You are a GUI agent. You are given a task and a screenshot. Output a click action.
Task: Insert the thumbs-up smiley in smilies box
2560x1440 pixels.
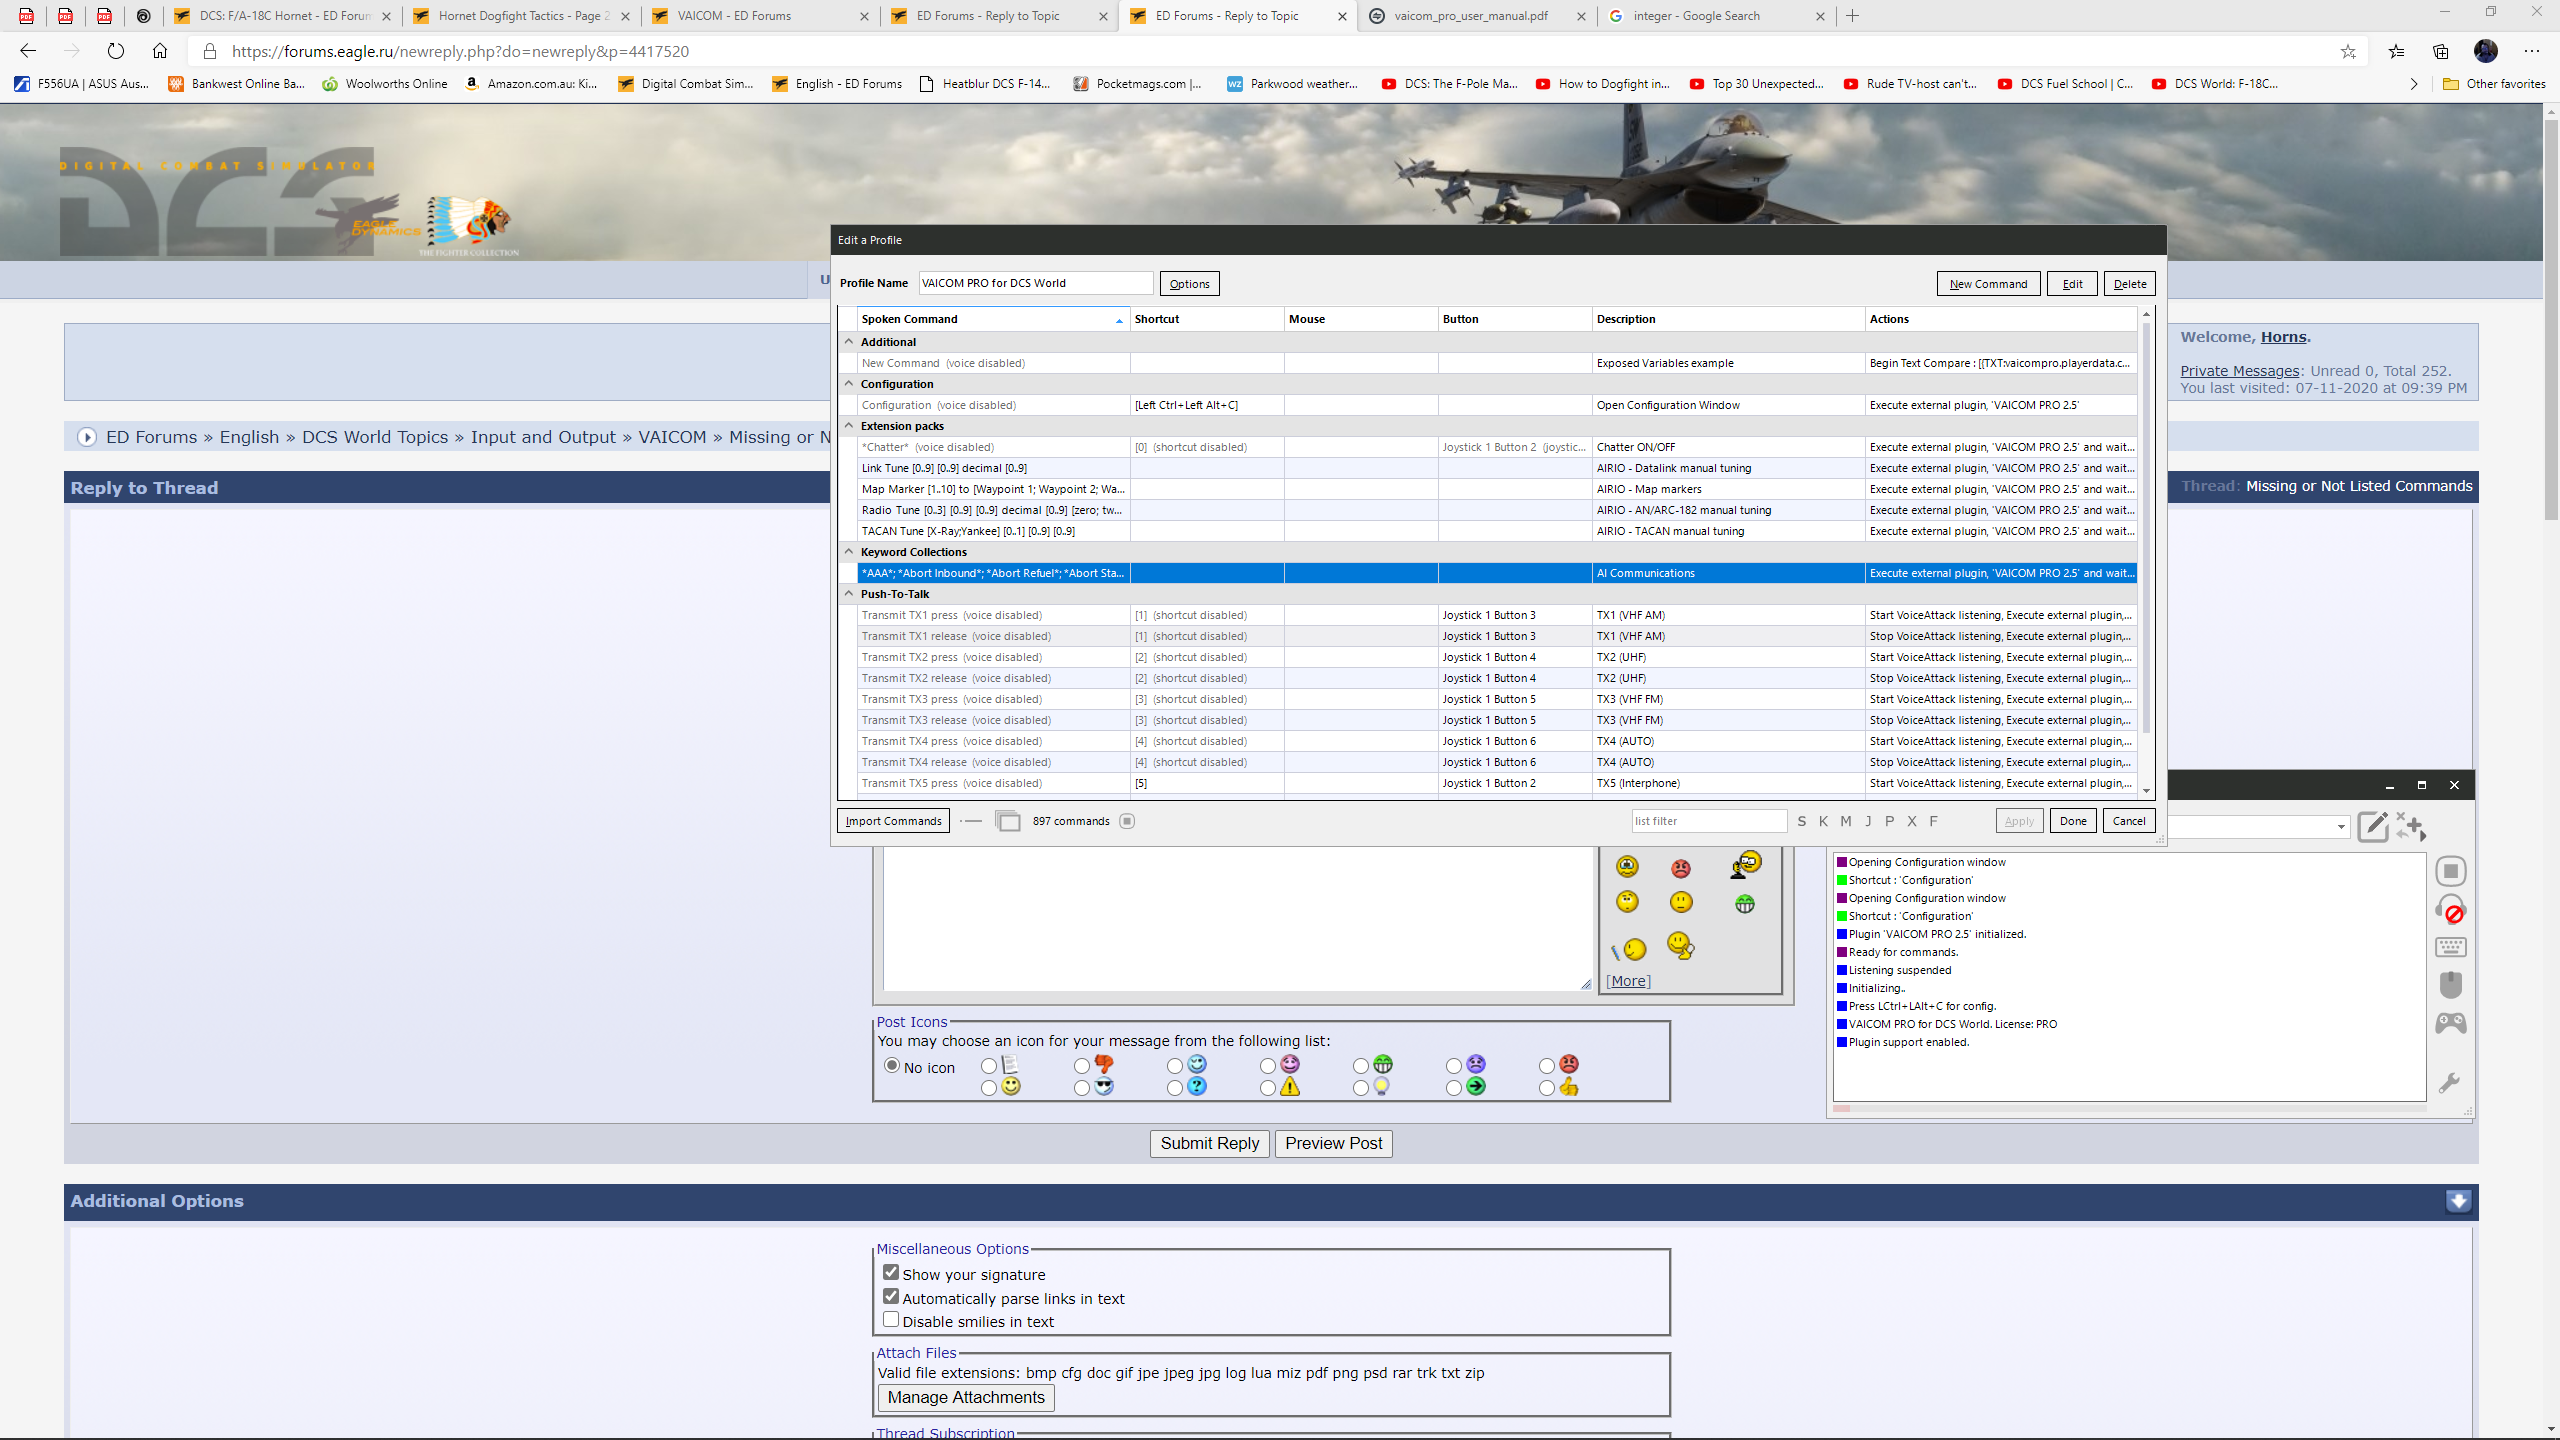(1681, 945)
